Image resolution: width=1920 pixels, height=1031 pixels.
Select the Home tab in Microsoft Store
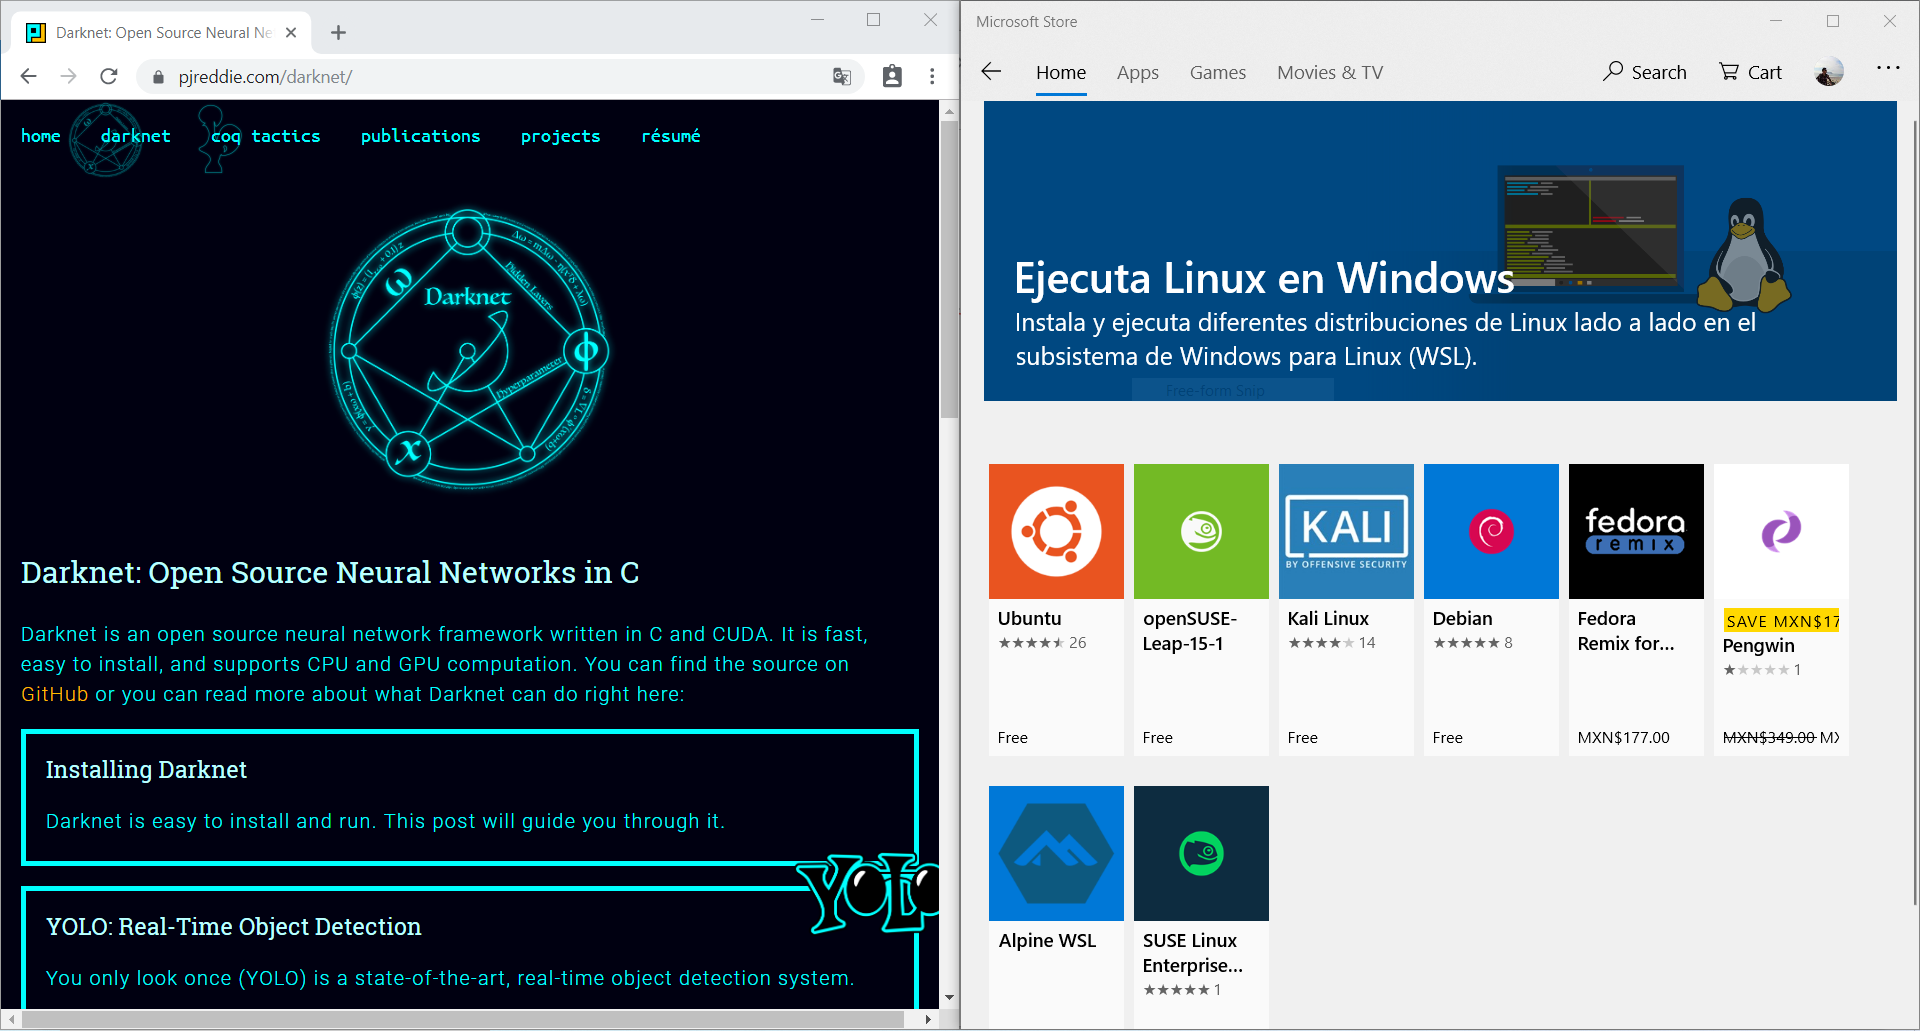pyautogui.click(x=1061, y=73)
